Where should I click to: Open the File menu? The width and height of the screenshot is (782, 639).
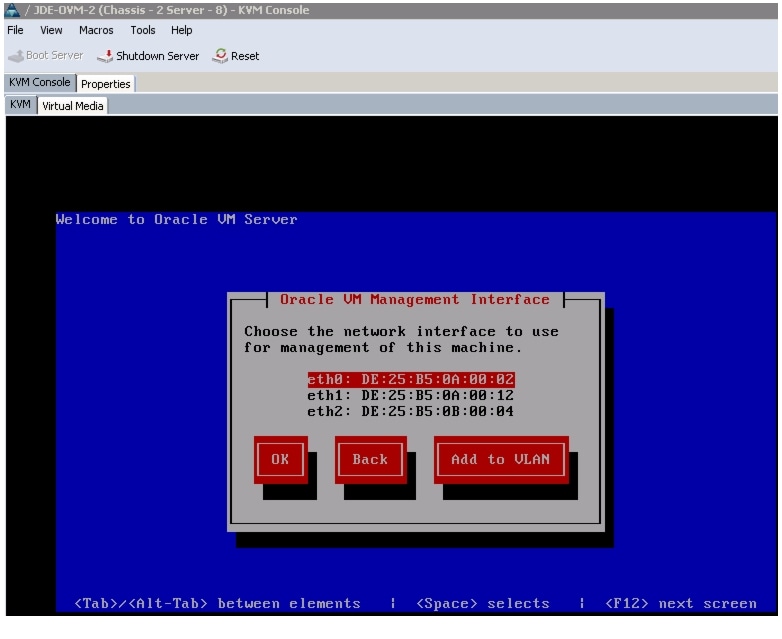click(15, 30)
